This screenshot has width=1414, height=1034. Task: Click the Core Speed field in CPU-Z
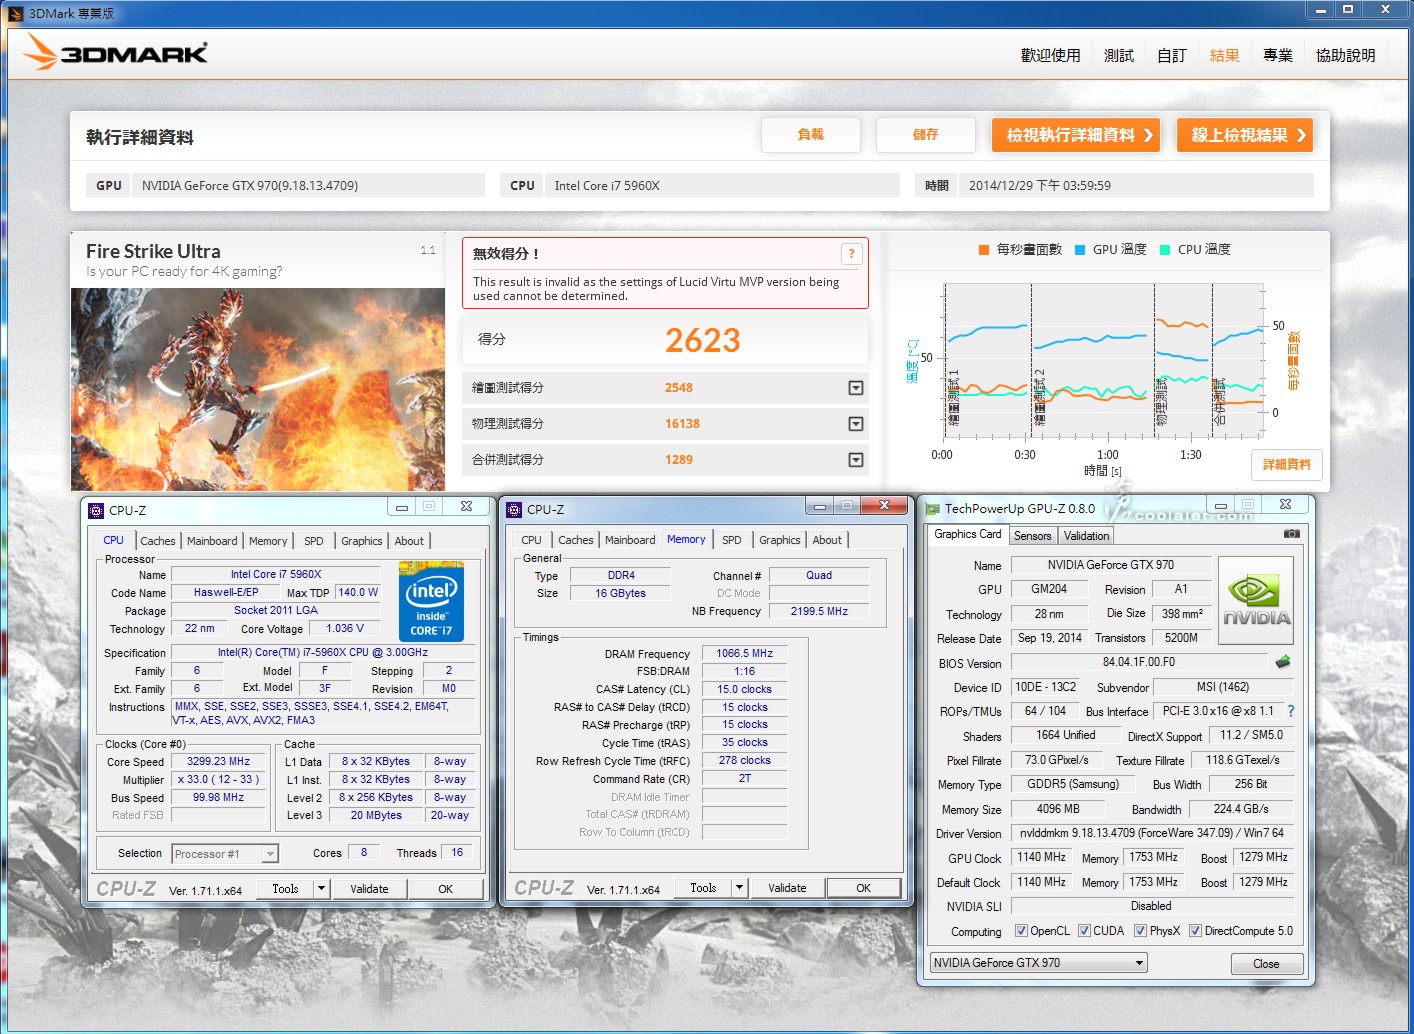219,762
